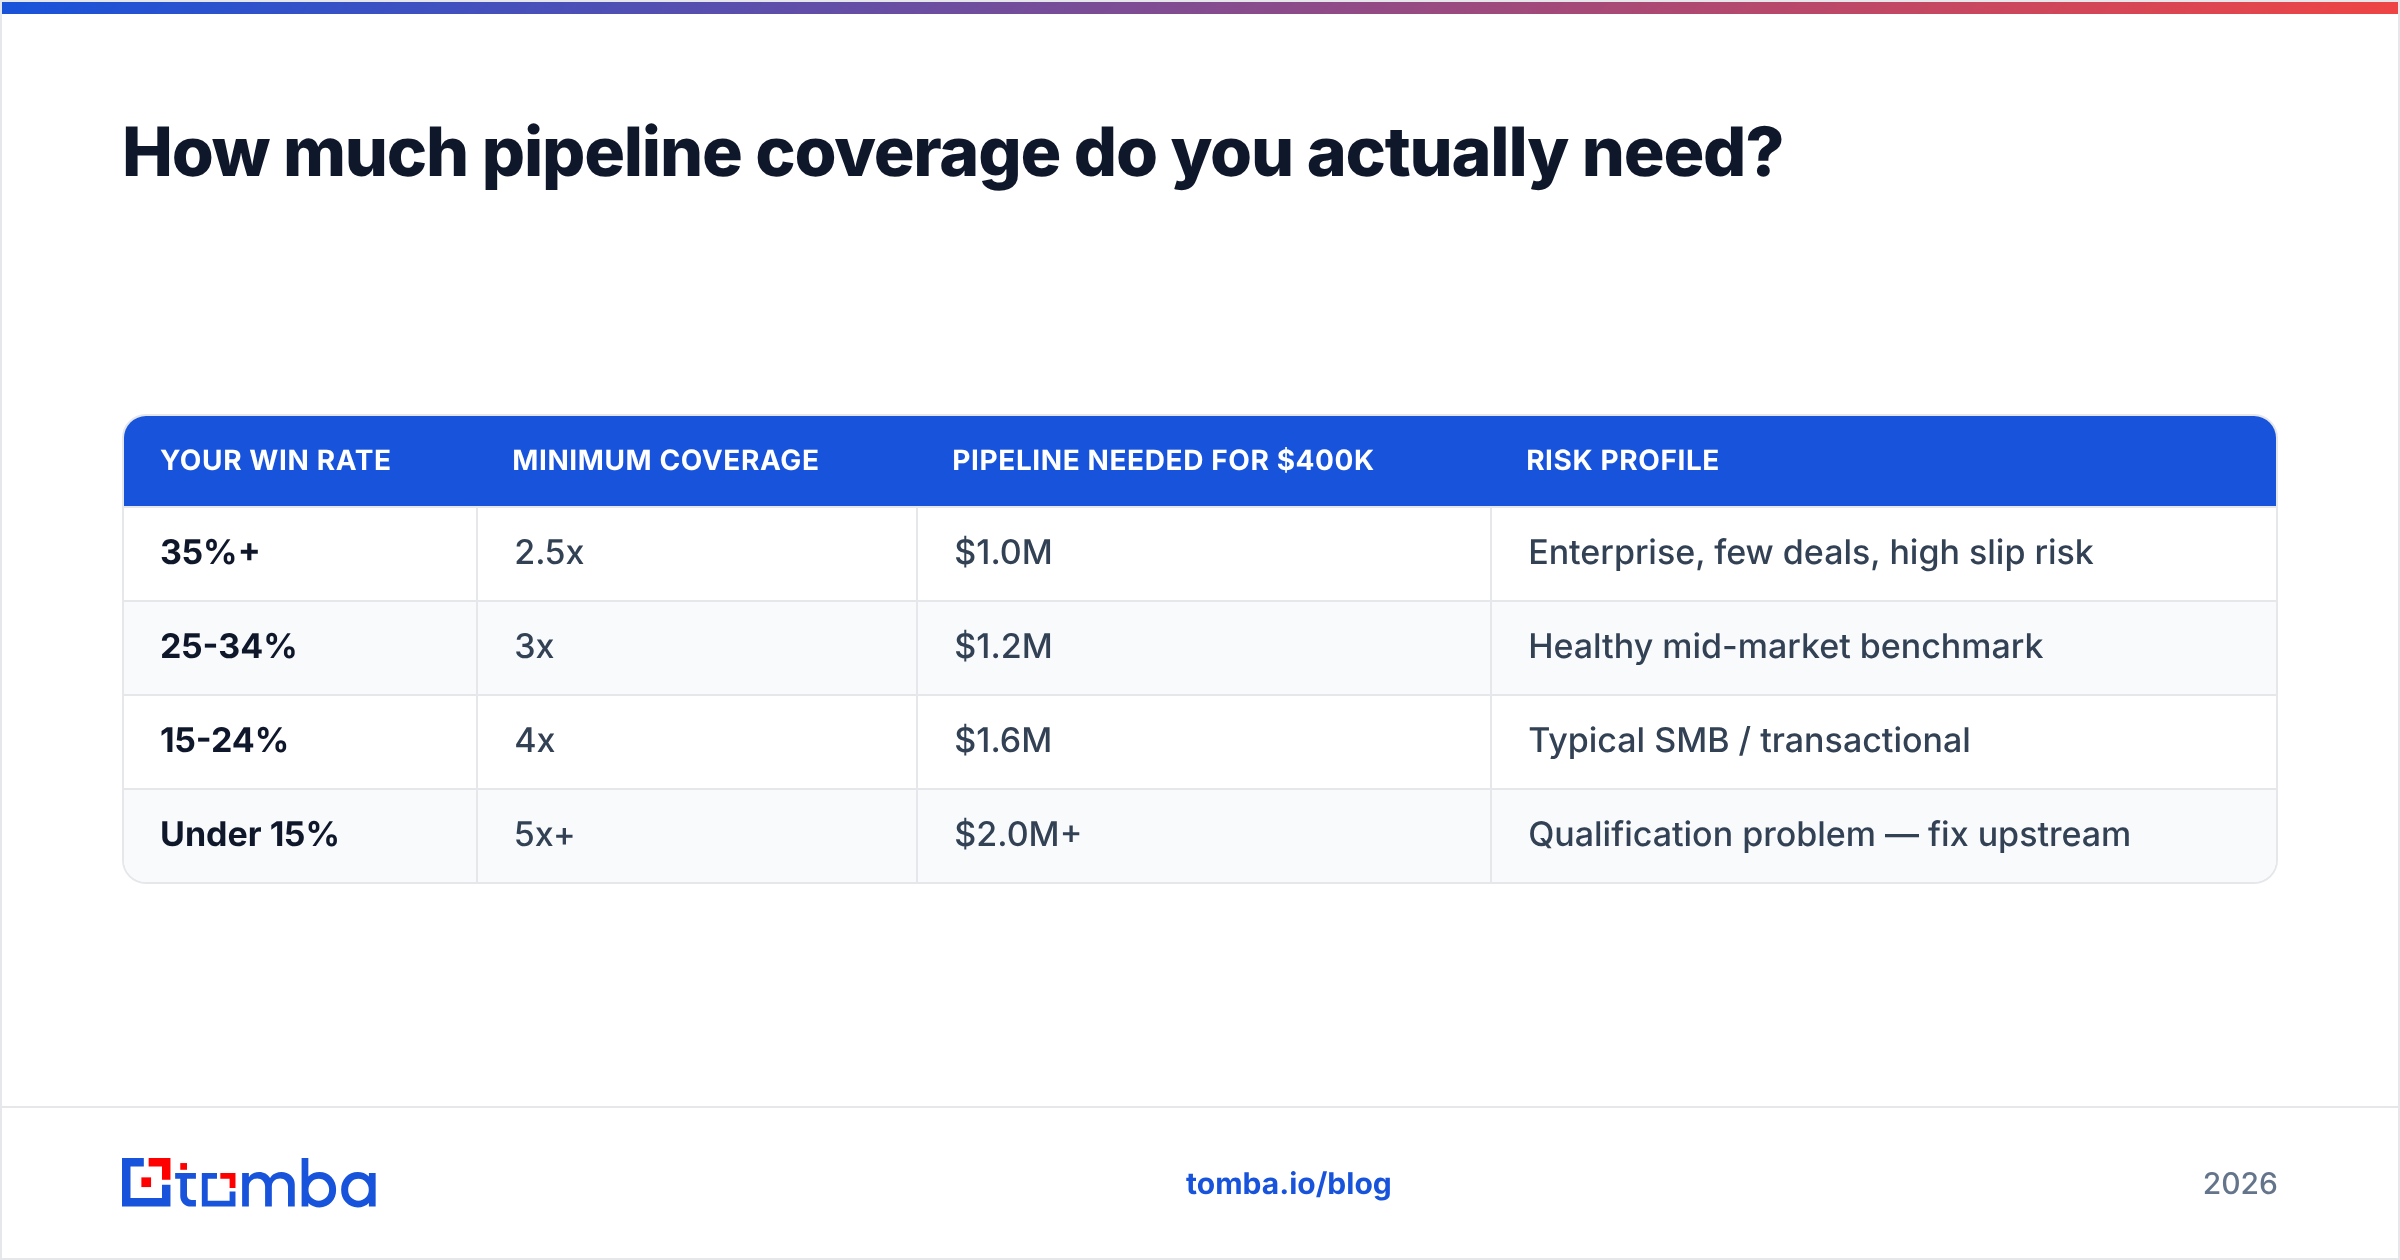
Task: Click PIPELINE NEEDED FOR $400K header
Action: click(x=1162, y=460)
